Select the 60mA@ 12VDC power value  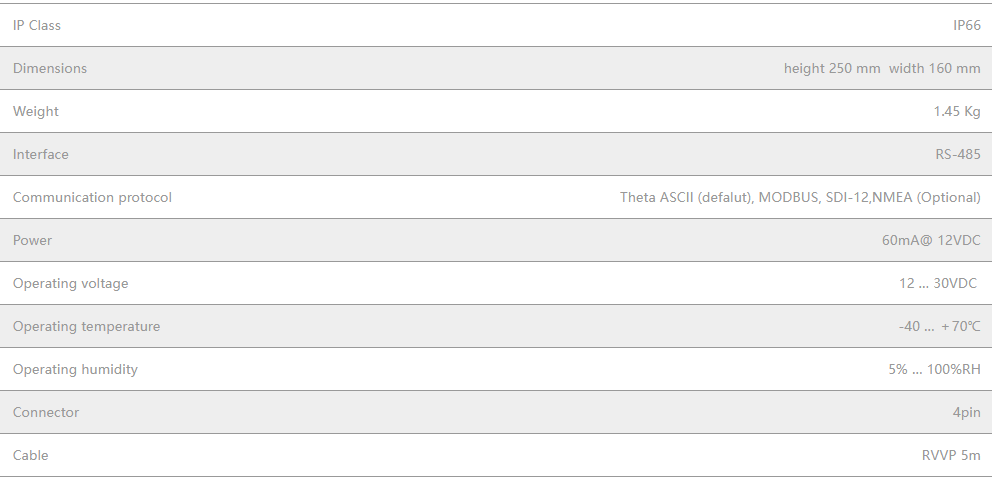point(931,240)
